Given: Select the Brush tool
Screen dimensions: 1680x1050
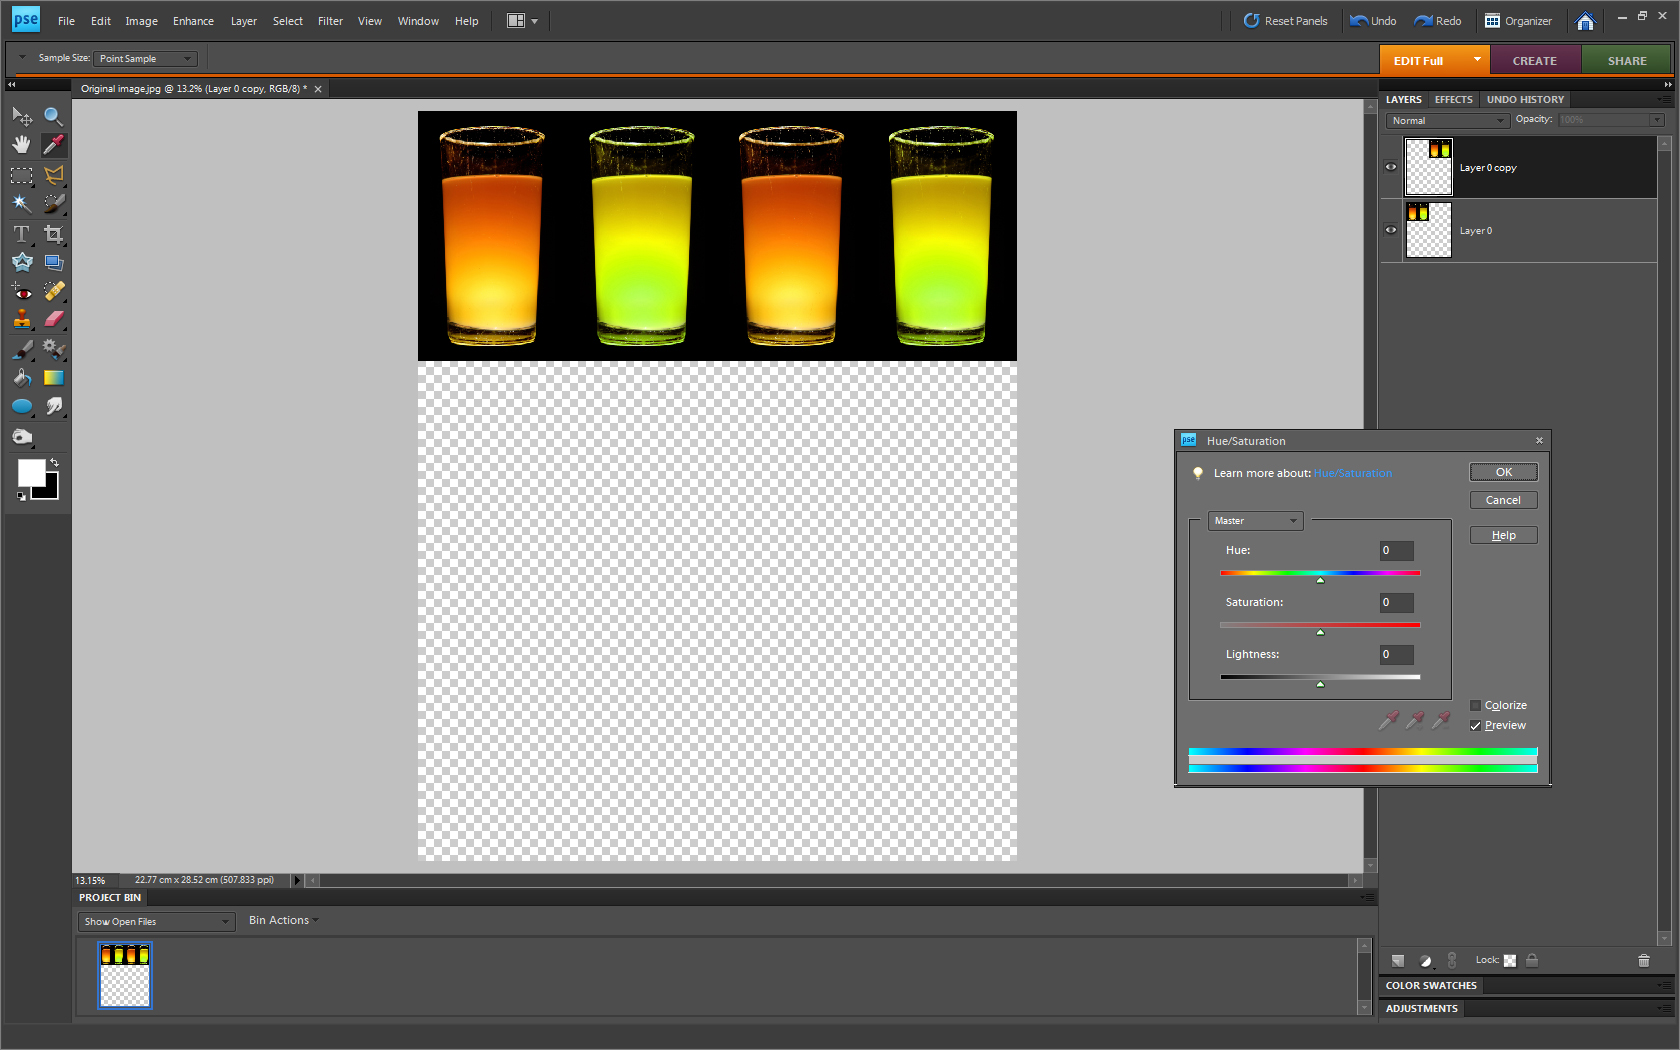Looking at the screenshot, I should point(22,350).
